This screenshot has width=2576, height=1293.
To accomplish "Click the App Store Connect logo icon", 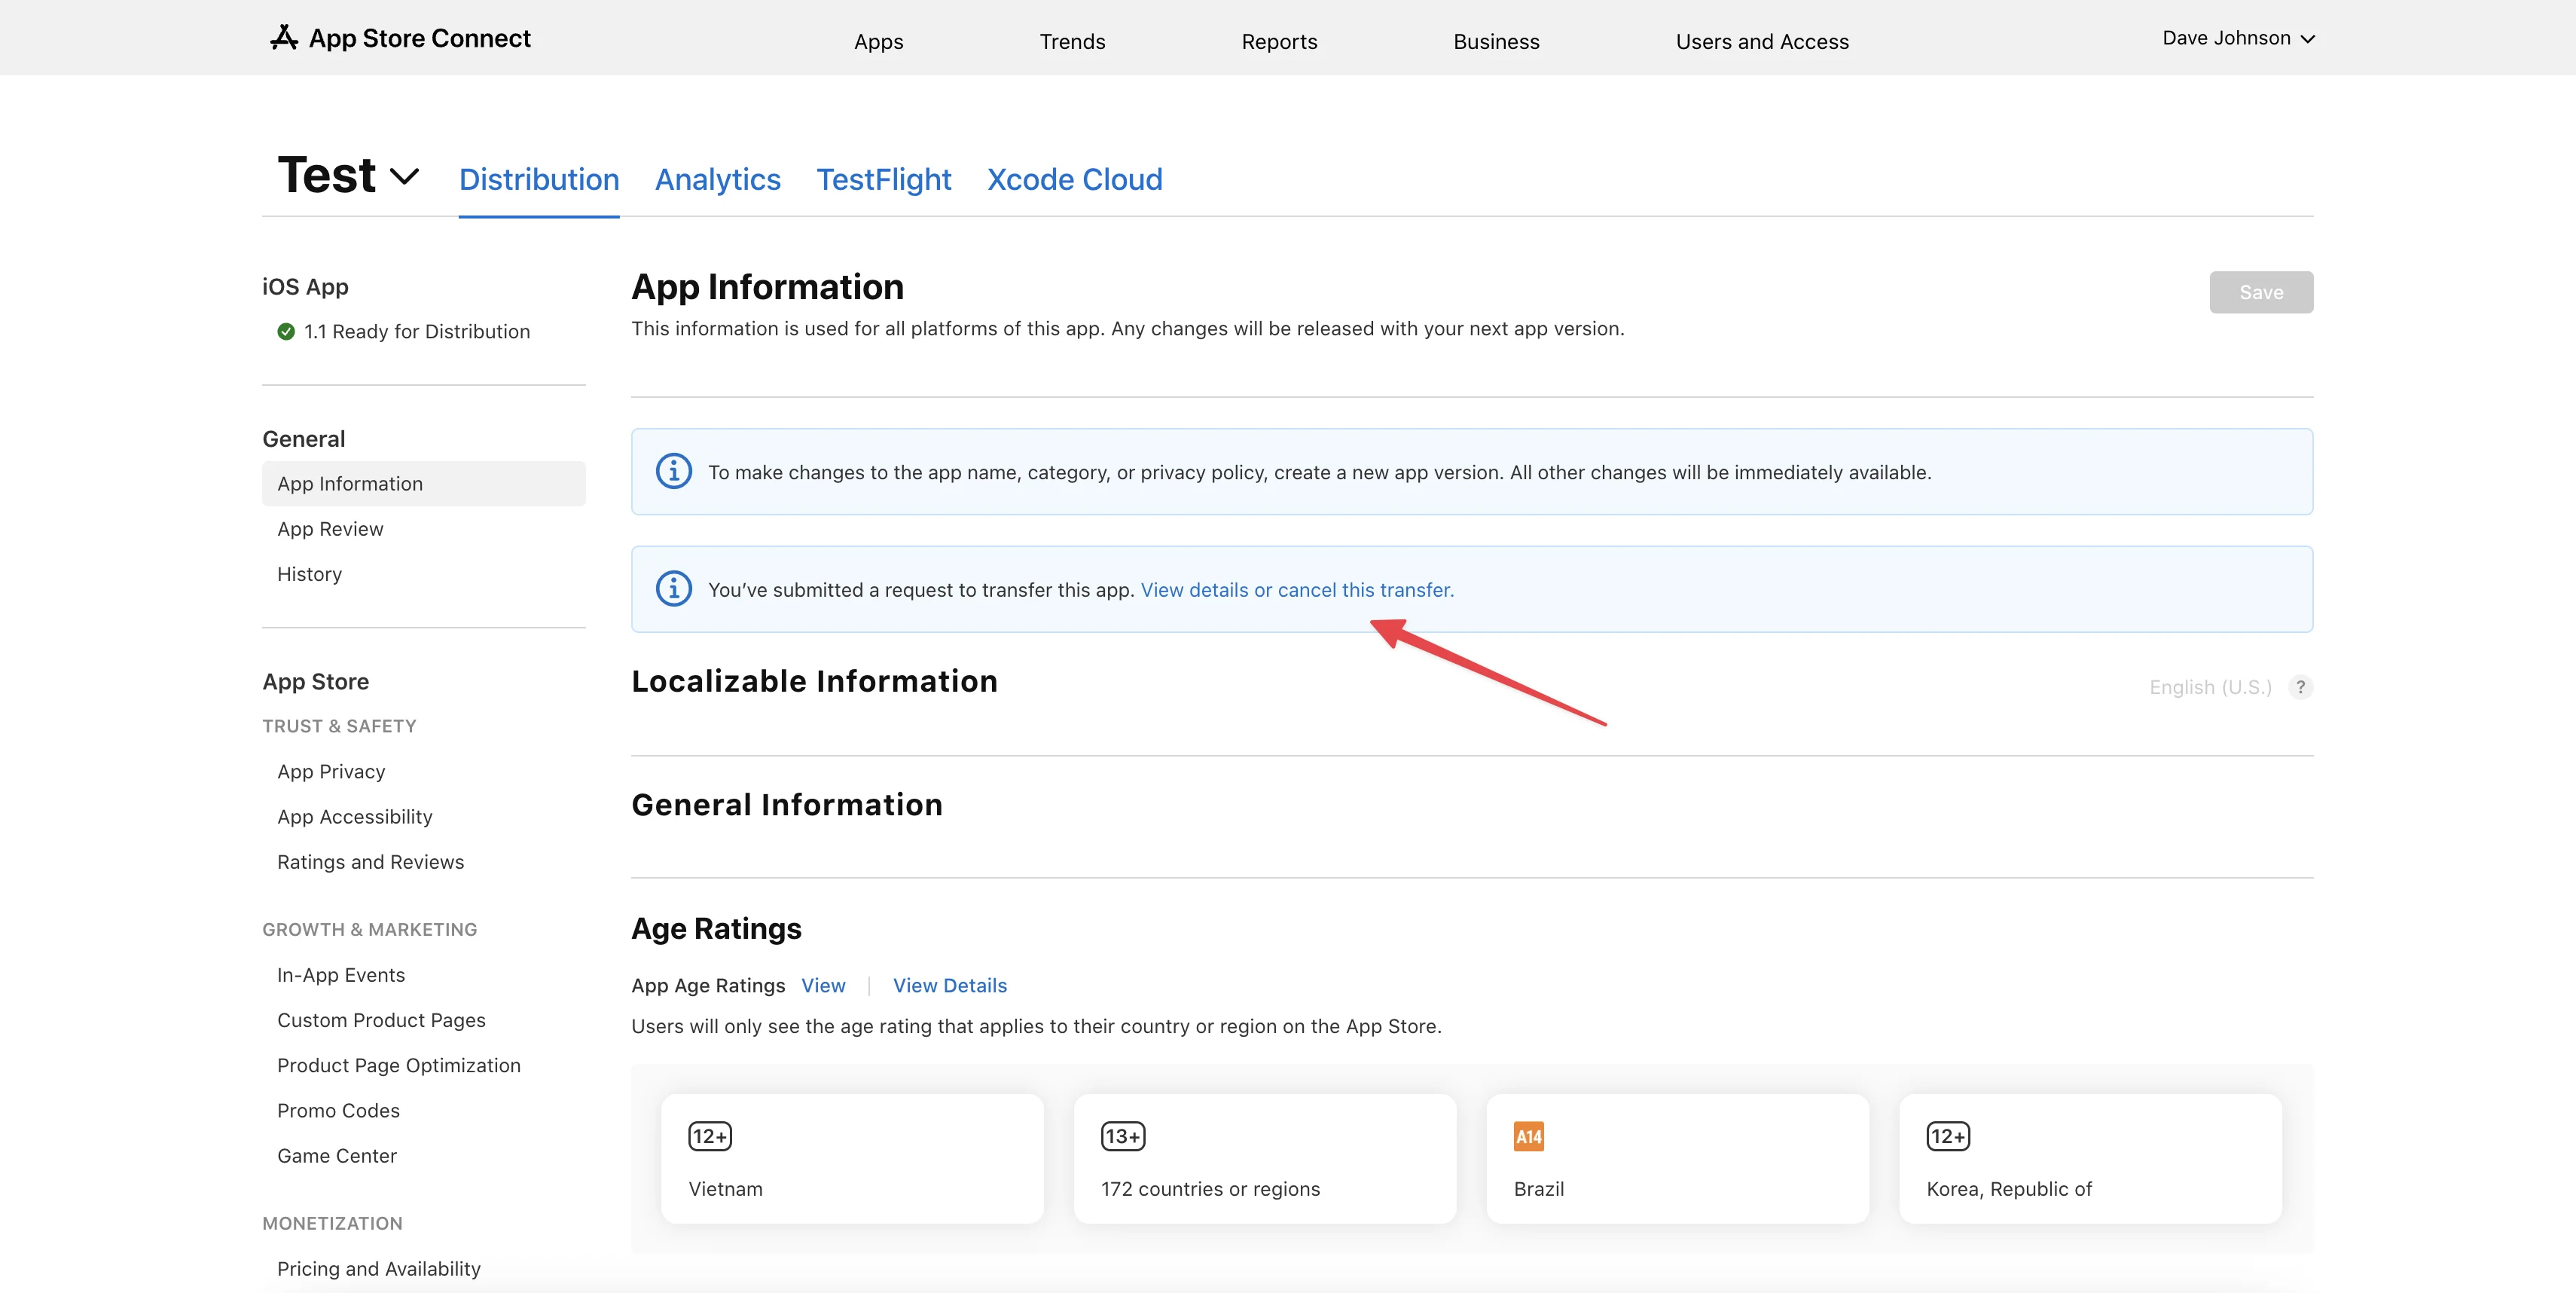I will [x=284, y=38].
